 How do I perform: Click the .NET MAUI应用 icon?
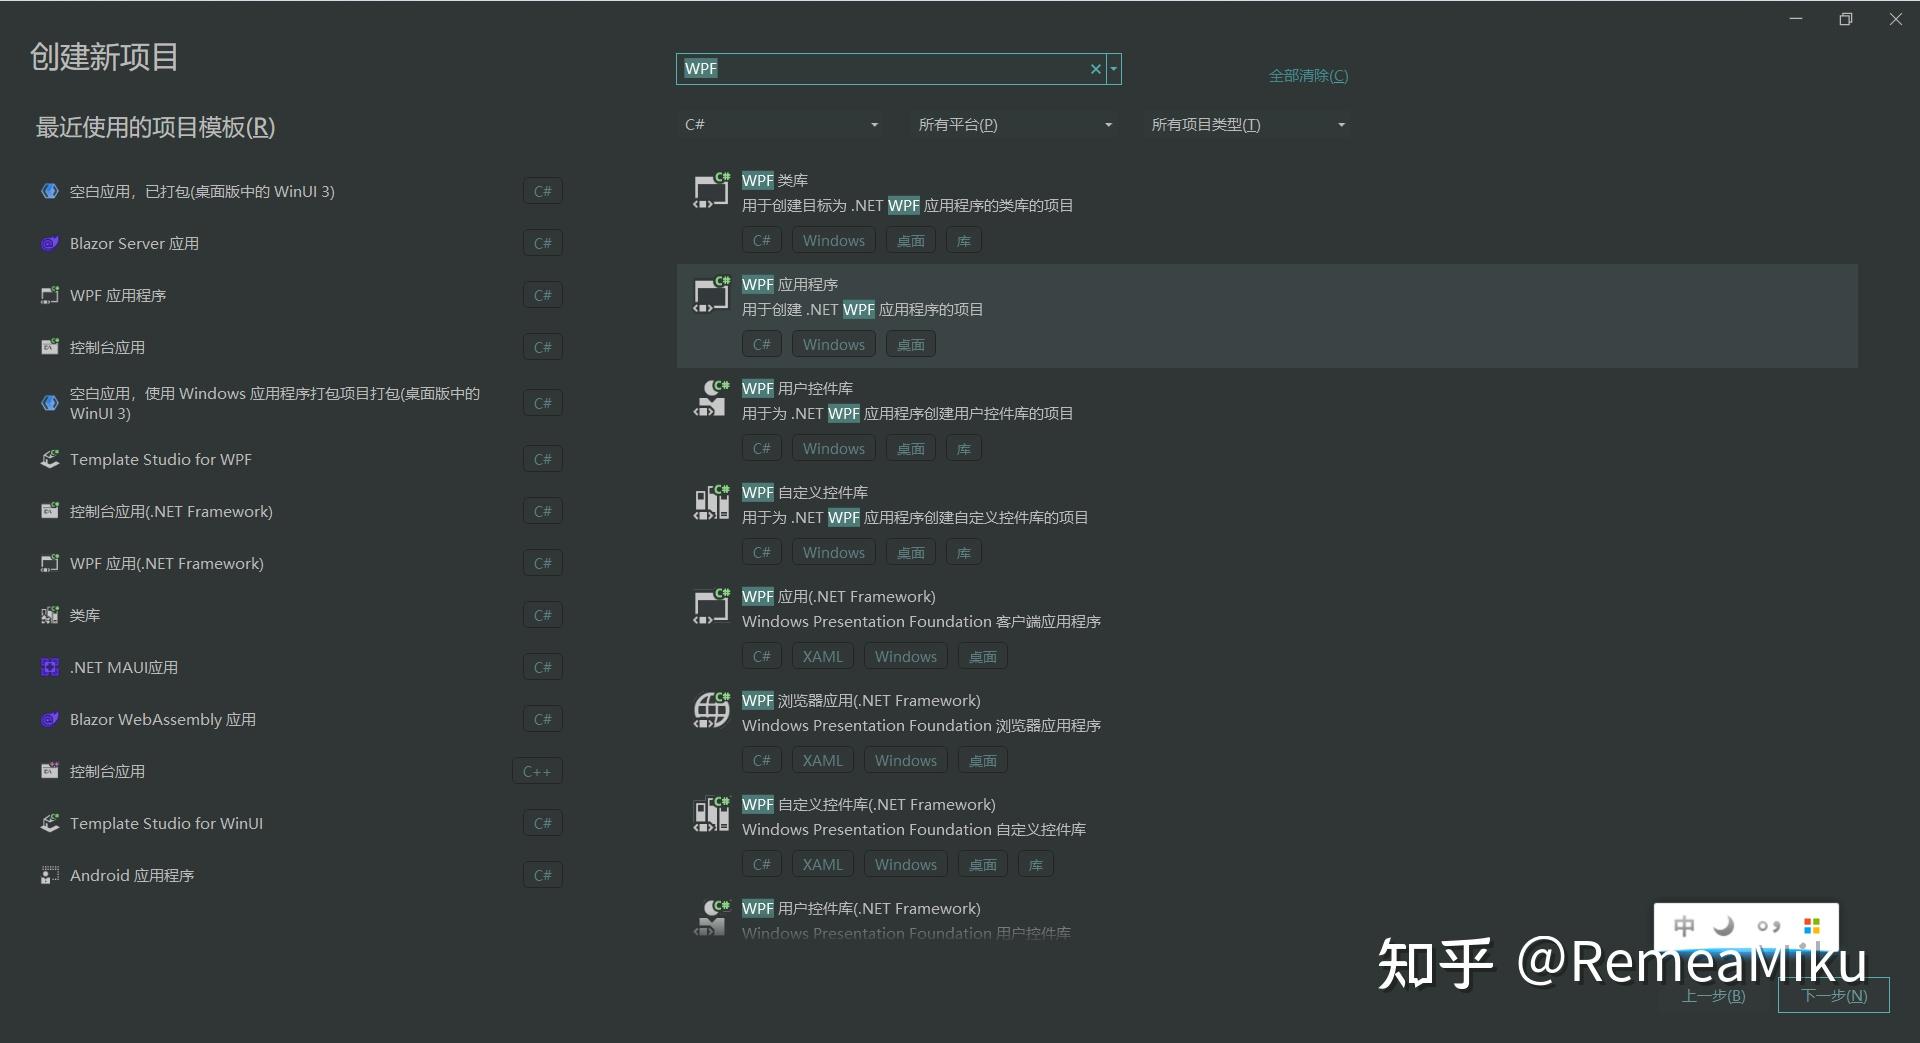pos(50,667)
